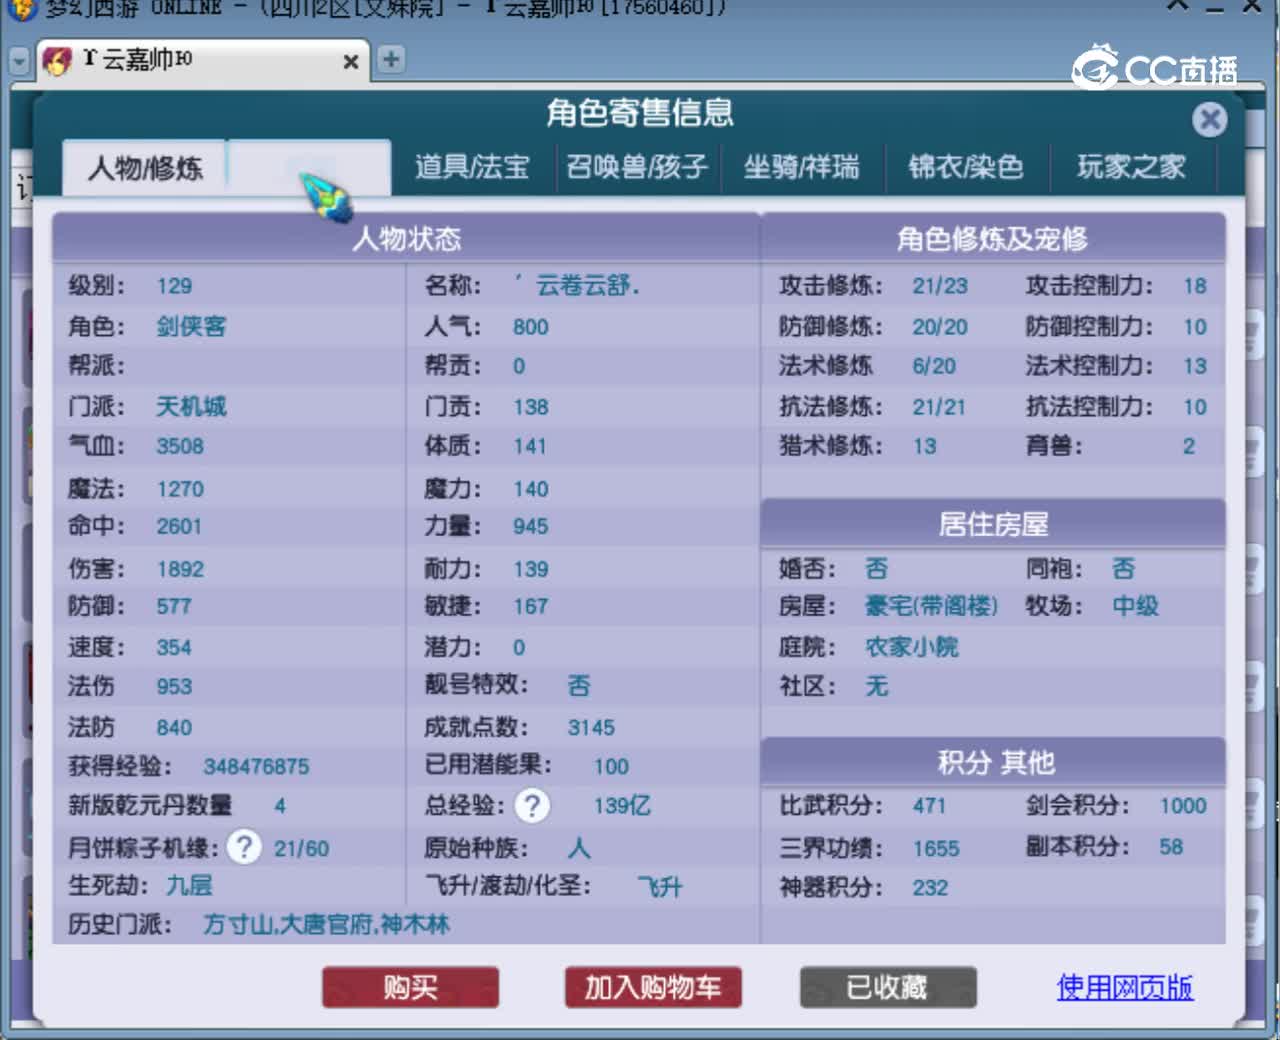Click the 居住房屋 section header
This screenshot has height=1040, width=1280.
click(993, 524)
